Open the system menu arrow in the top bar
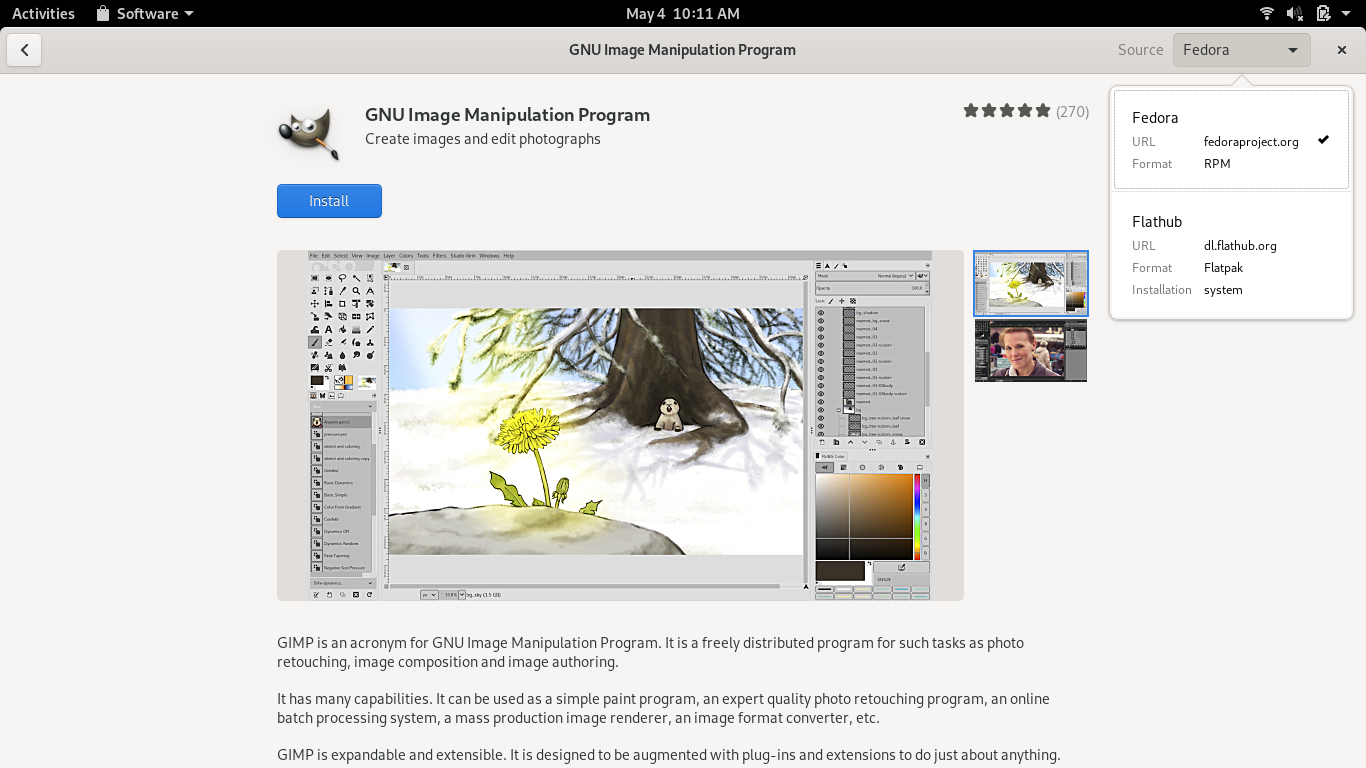Image resolution: width=1366 pixels, height=768 pixels. click(1346, 14)
